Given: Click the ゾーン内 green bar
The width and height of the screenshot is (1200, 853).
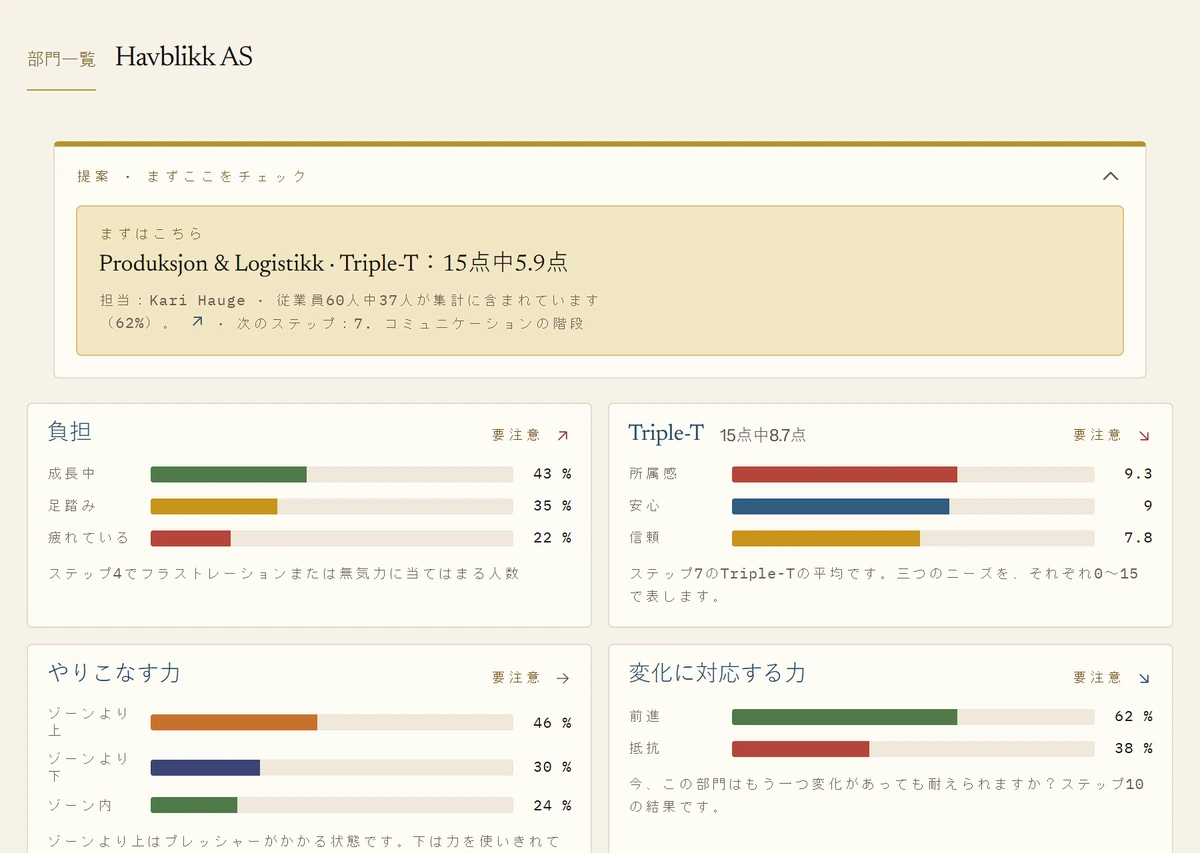Looking at the screenshot, I should click(x=194, y=805).
